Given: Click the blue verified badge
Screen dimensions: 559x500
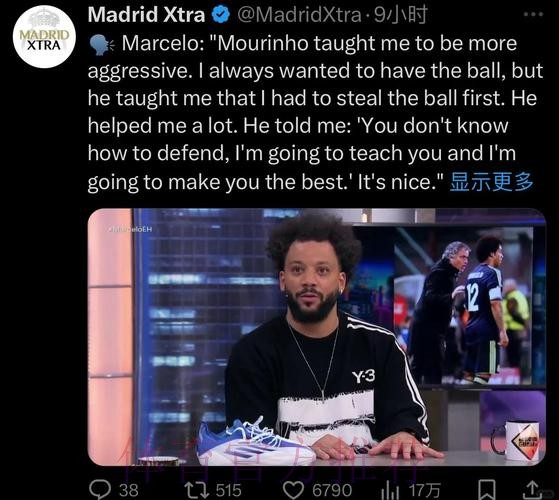Looking at the screenshot, I should pyautogui.click(x=220, y=15).
